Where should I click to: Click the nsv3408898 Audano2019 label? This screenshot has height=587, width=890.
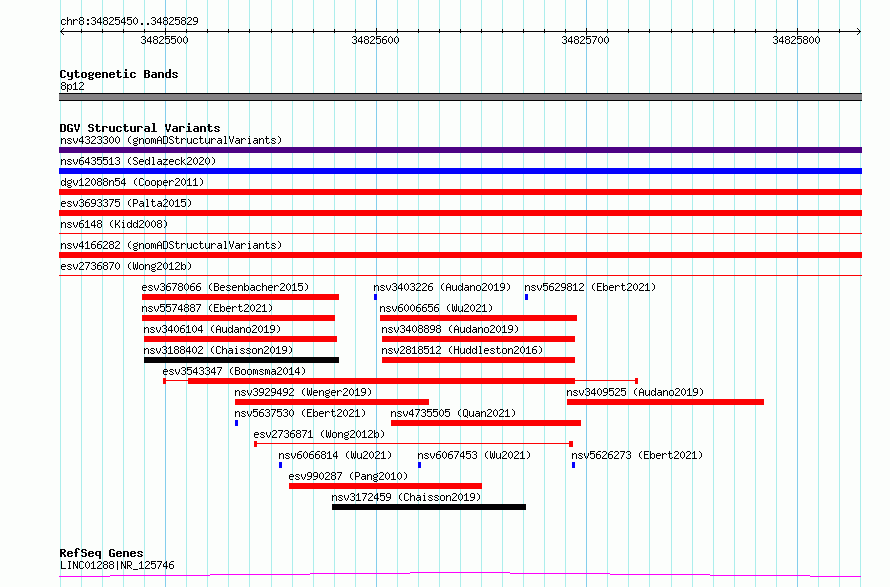point(450,329)
